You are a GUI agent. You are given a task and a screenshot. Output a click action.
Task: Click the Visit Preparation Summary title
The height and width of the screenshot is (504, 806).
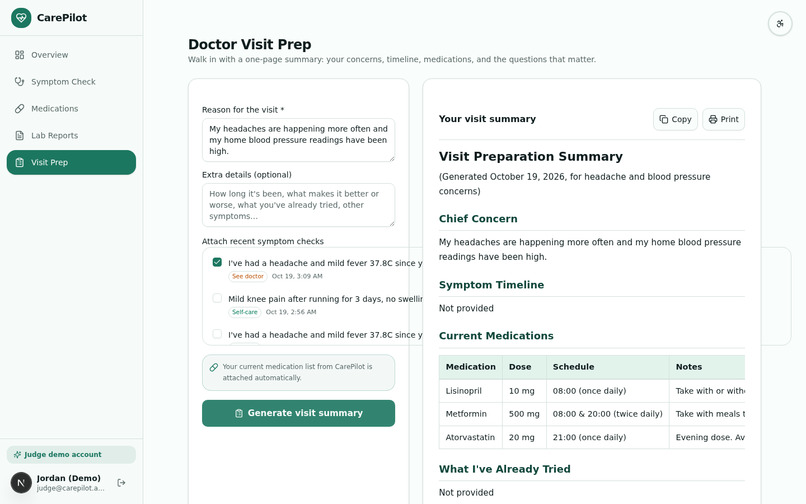pyautogui.click(x=530, y=156)
